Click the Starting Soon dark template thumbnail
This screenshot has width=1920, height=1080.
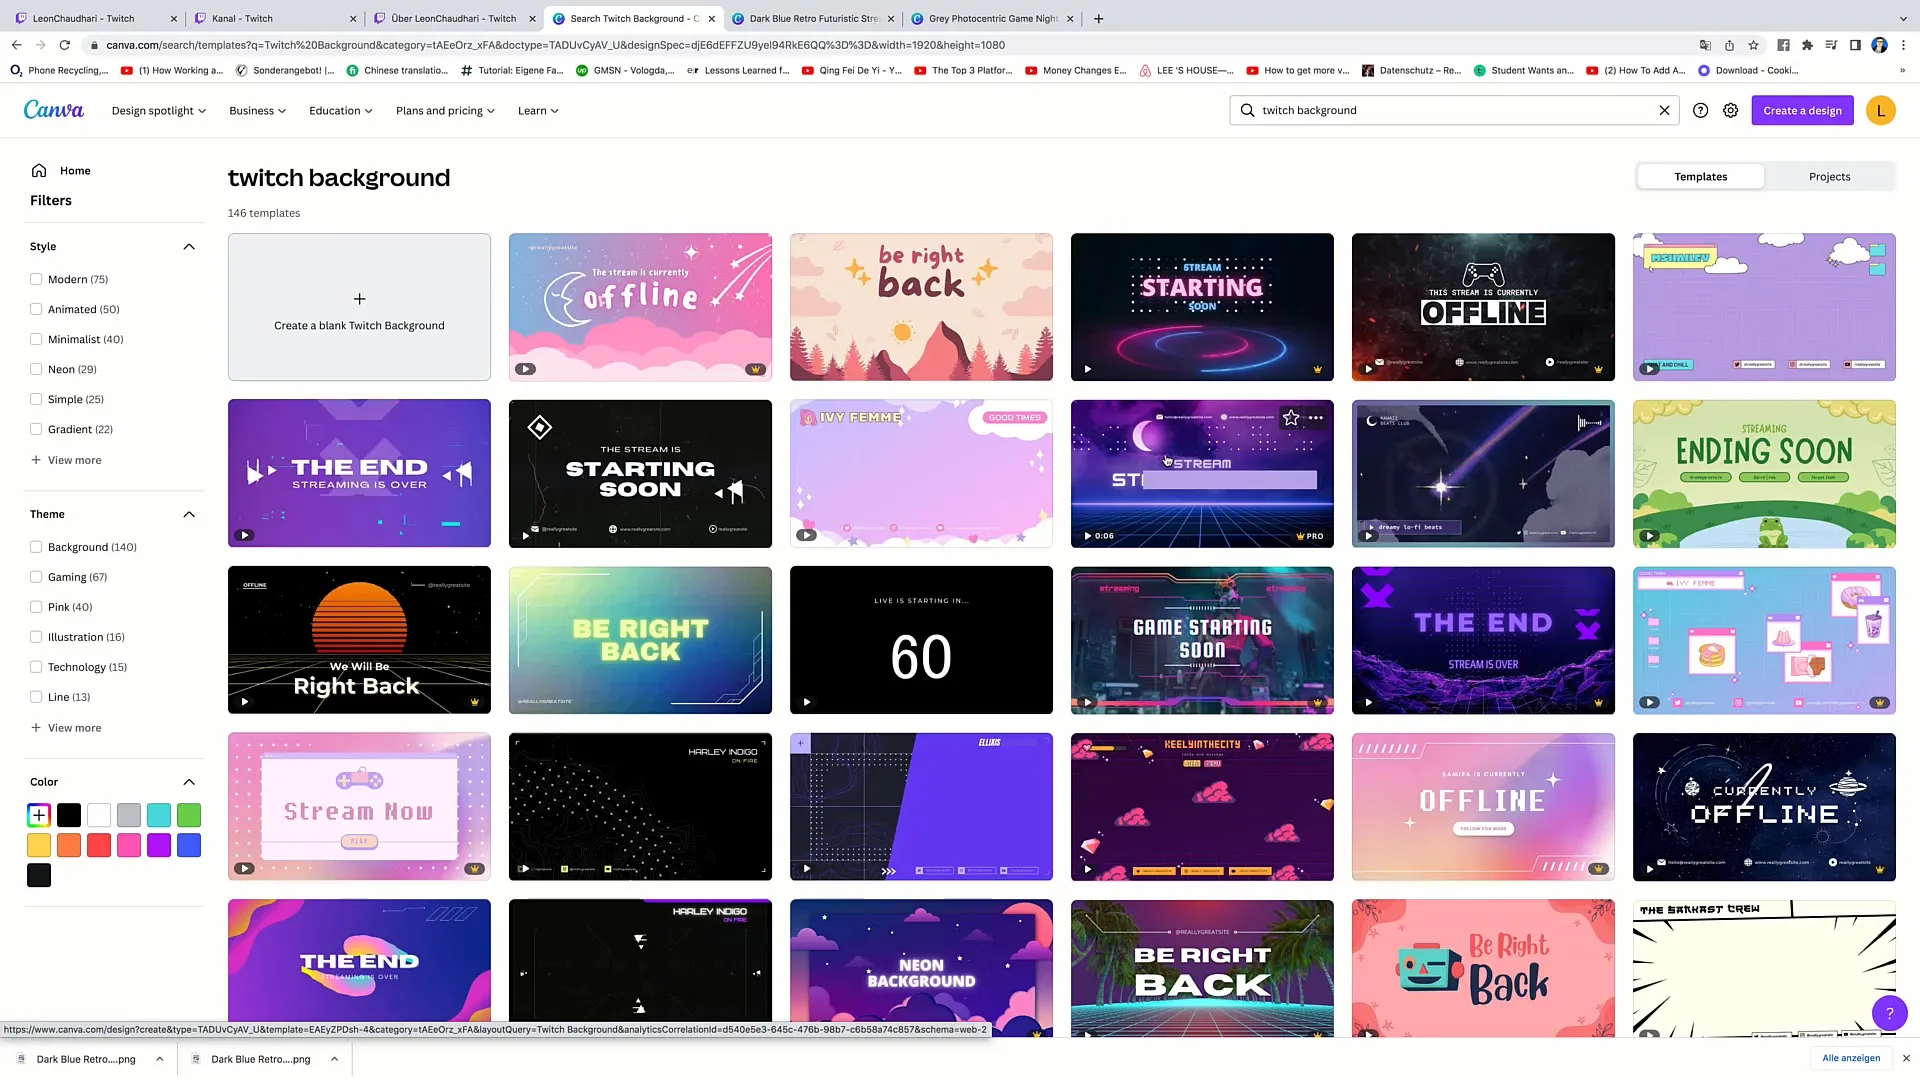(640, 472)
